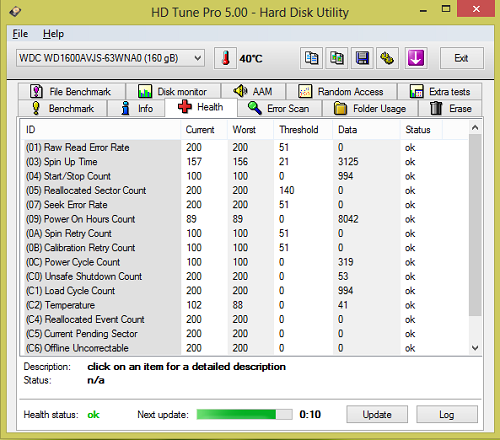This screenshot has height=440, width=500.
Task: Click the Current column header
Action: pyautogui.click(x=204, y=130)
